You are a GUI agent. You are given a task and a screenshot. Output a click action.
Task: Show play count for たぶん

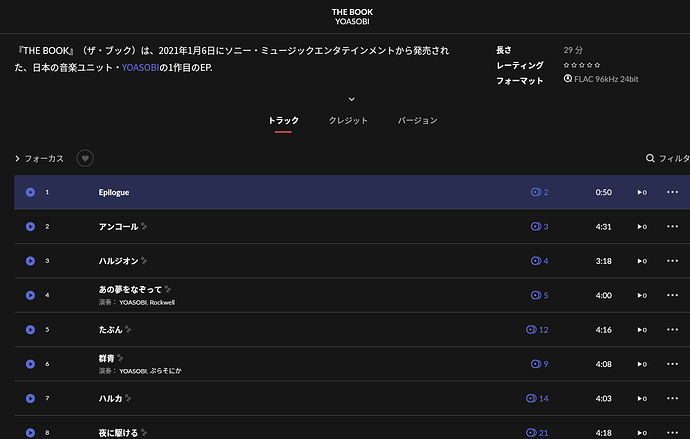pyautogui.click(x=642, y=329)
